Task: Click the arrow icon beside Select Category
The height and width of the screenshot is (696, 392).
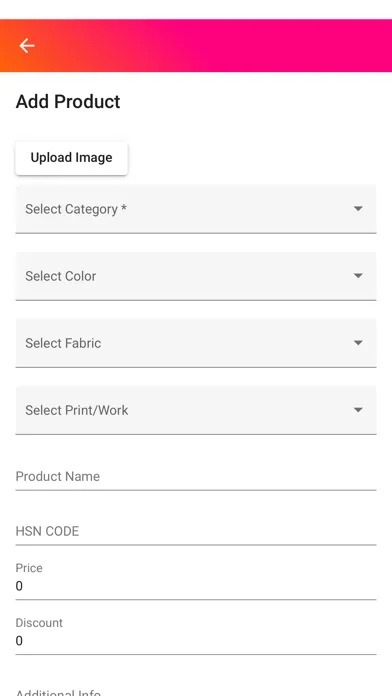Action: click(358, 209)
